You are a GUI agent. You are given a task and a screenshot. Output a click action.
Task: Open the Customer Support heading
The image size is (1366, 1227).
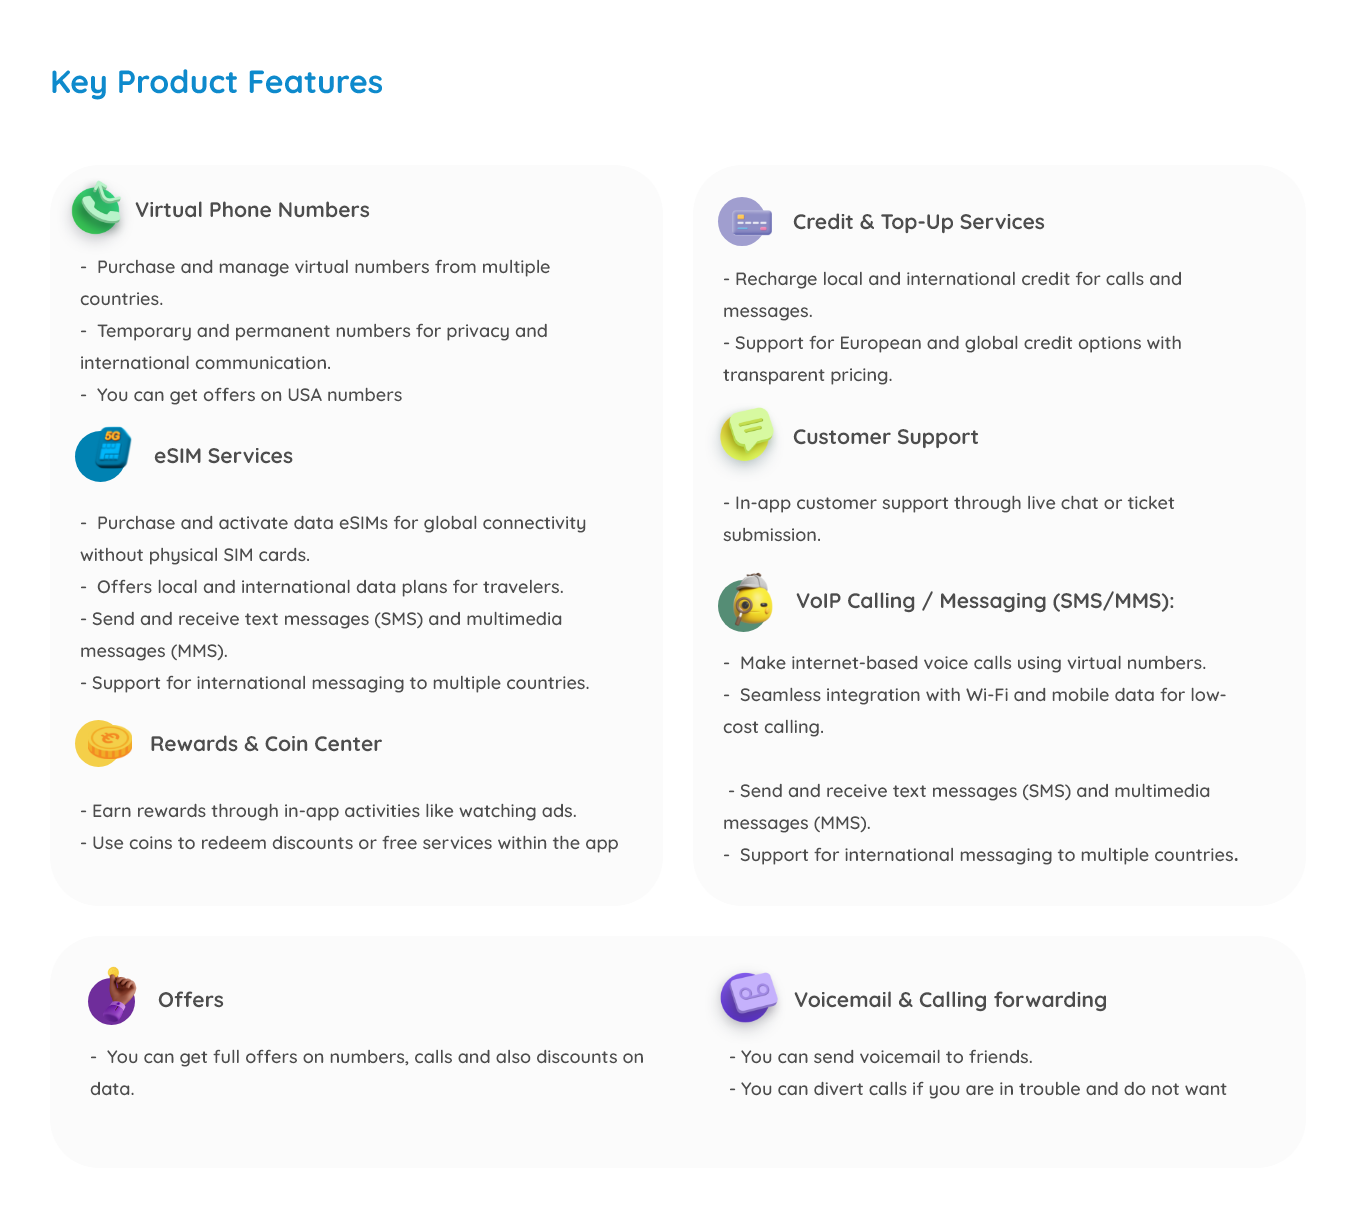[885, 437]
